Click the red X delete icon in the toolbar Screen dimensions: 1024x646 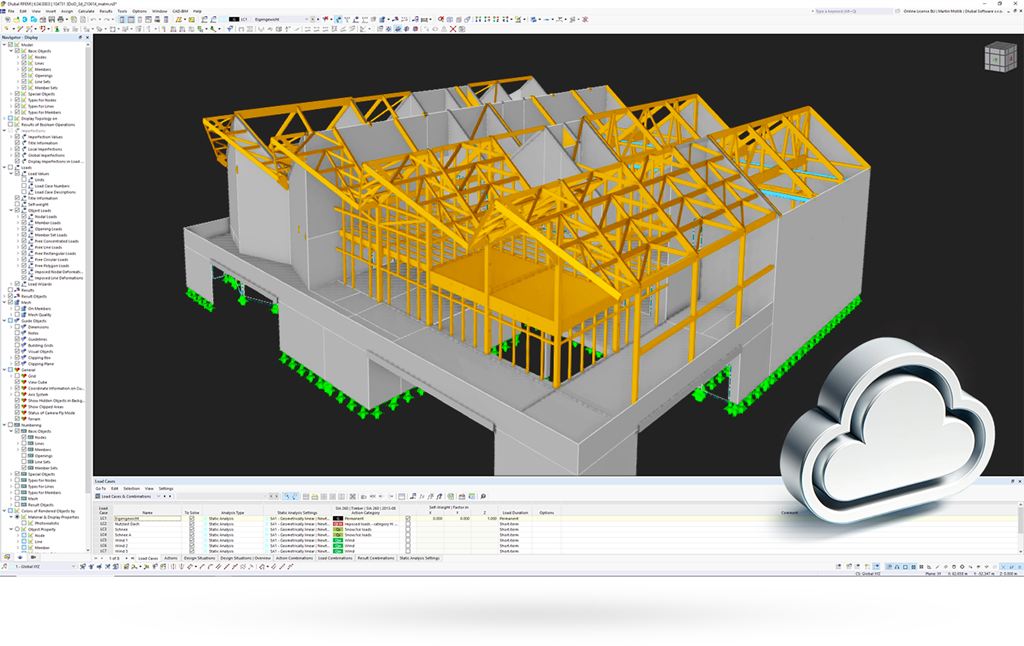453,29
